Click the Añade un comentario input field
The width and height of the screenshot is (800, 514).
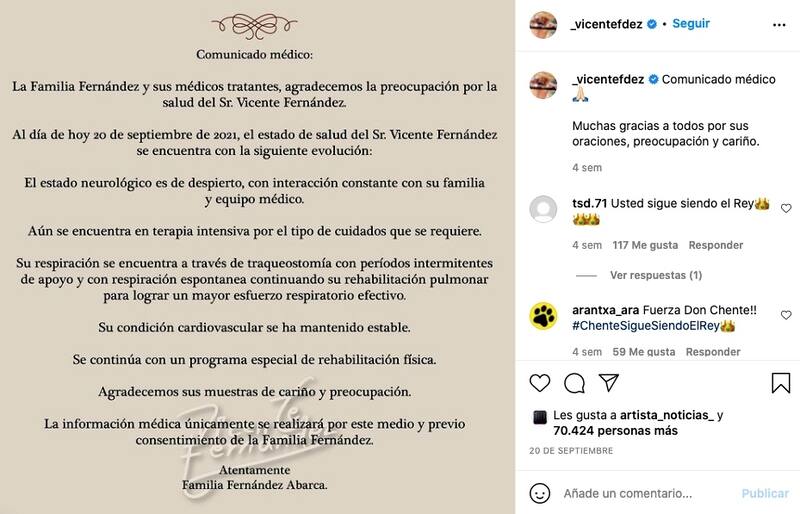click(640, 494)
